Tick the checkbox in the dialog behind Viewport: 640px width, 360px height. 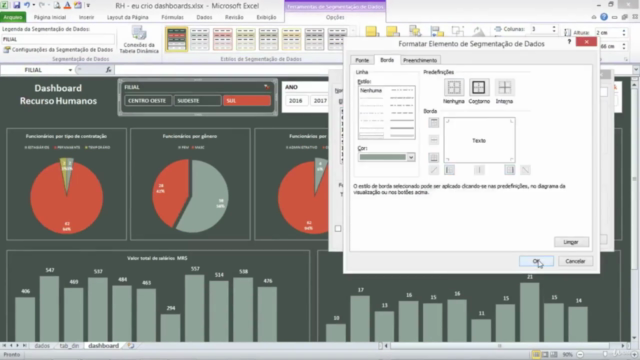[x=338, y=229]
